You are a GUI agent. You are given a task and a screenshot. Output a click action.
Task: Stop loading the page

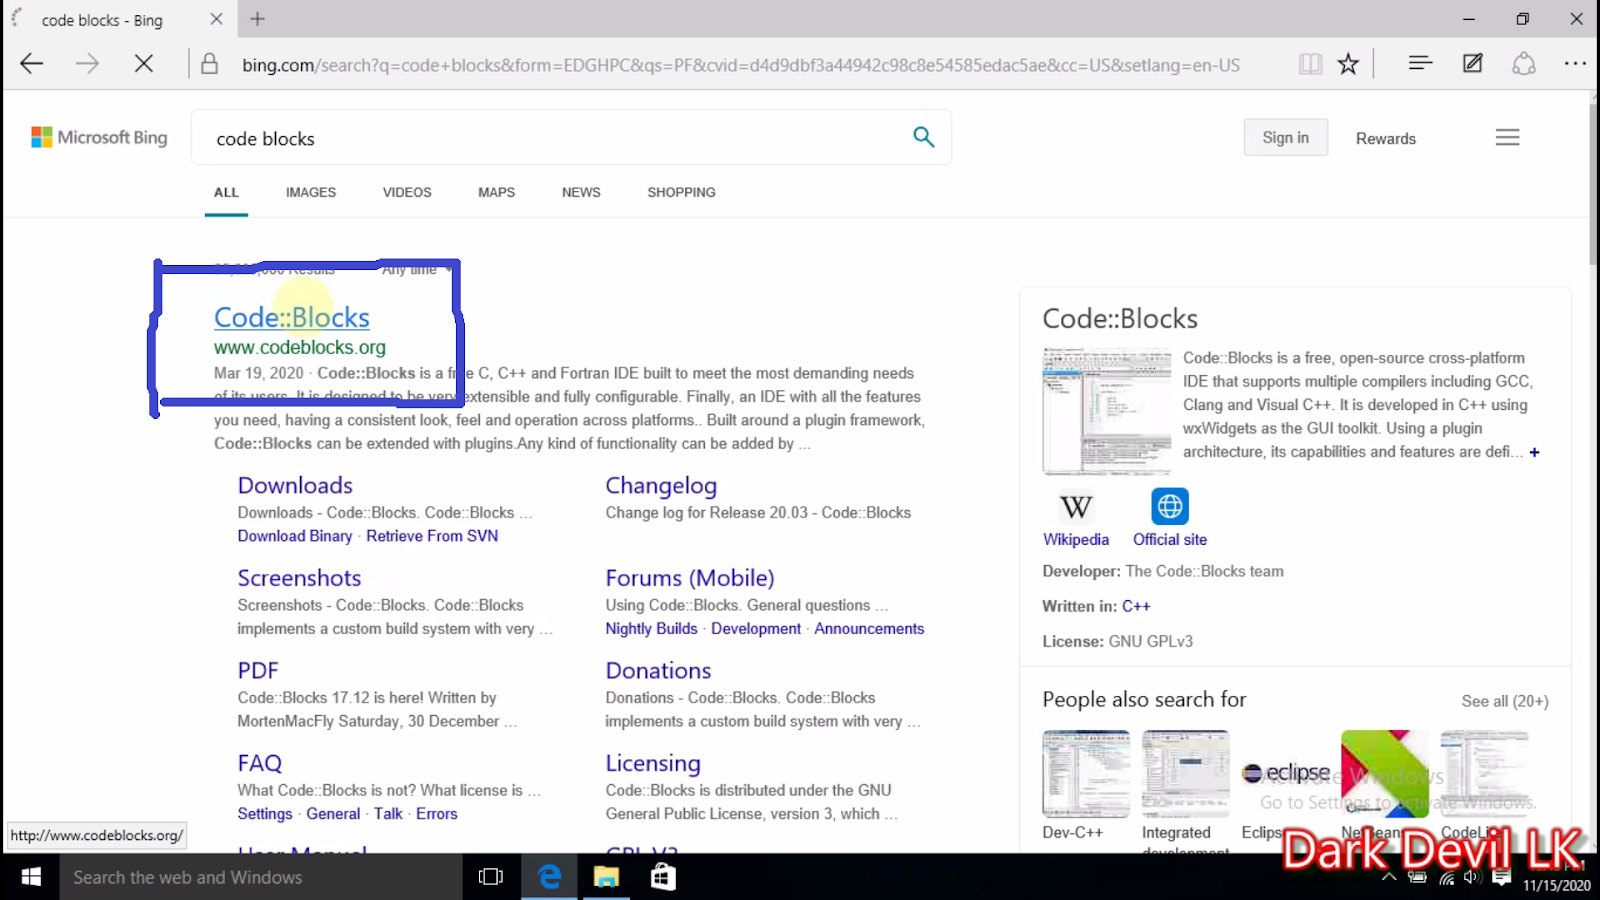144,64
